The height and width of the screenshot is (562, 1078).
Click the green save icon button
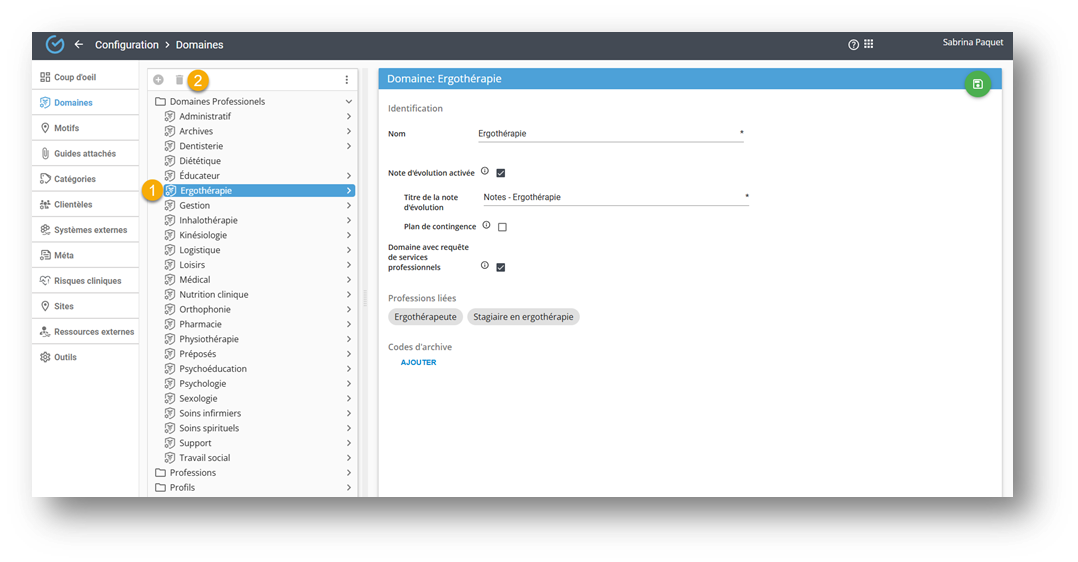click(x=977, y=84)
